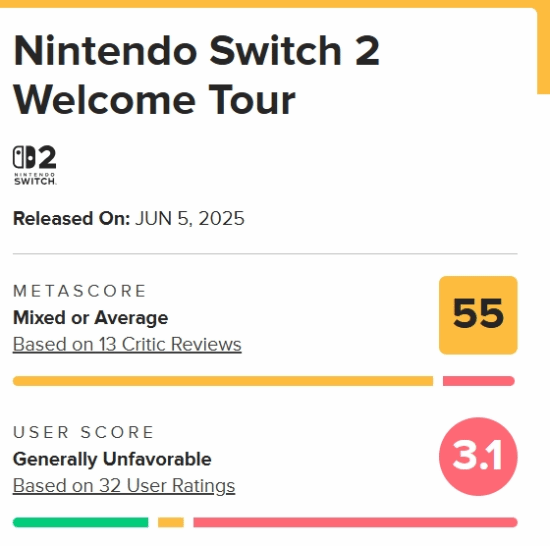The width and height of the screenshot is (550, 546).
Task: Click the green positive segment of user bar
Action: [80, 522]
